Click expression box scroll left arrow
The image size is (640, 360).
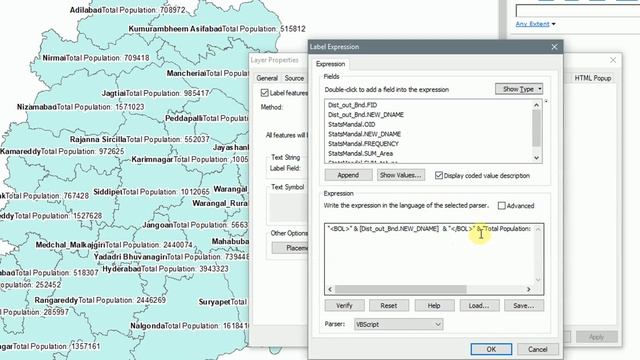pos(330,289)
